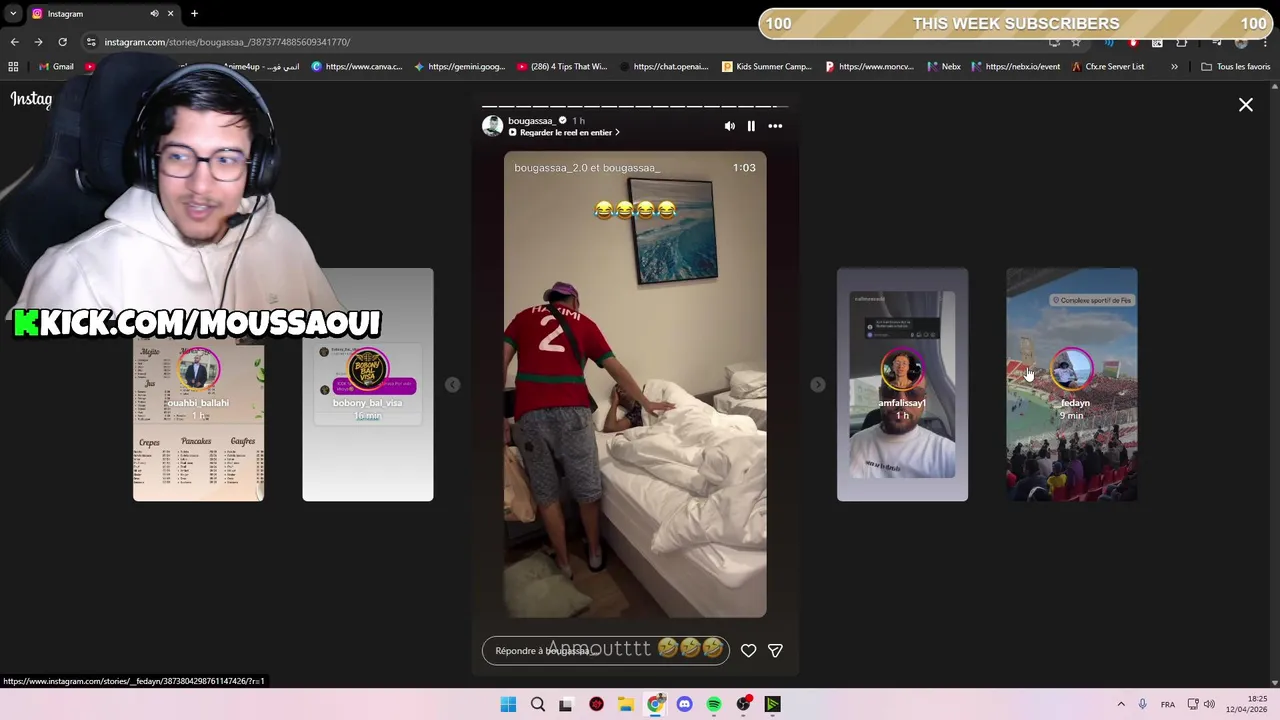
Task: Click the browser Forward arrow
Action: click(38, 42)
